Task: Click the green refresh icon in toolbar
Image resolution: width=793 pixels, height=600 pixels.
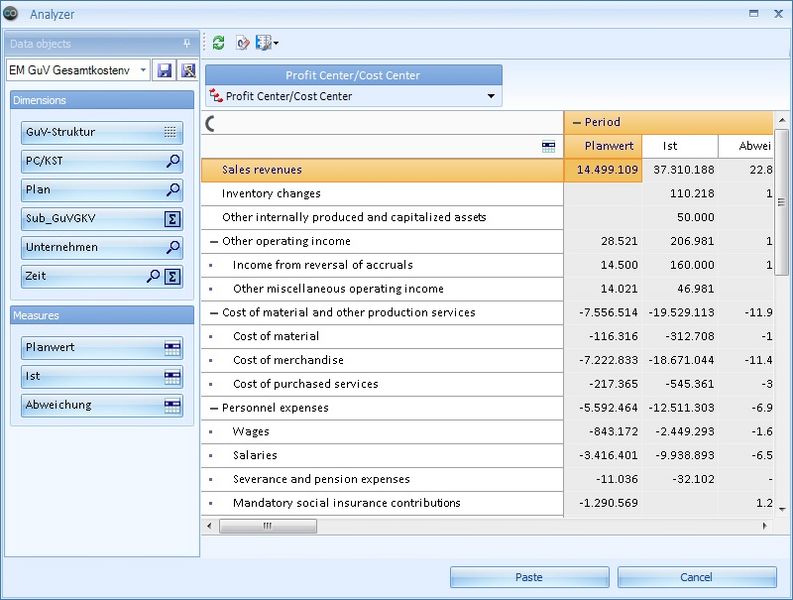Action: coord(218,43)
